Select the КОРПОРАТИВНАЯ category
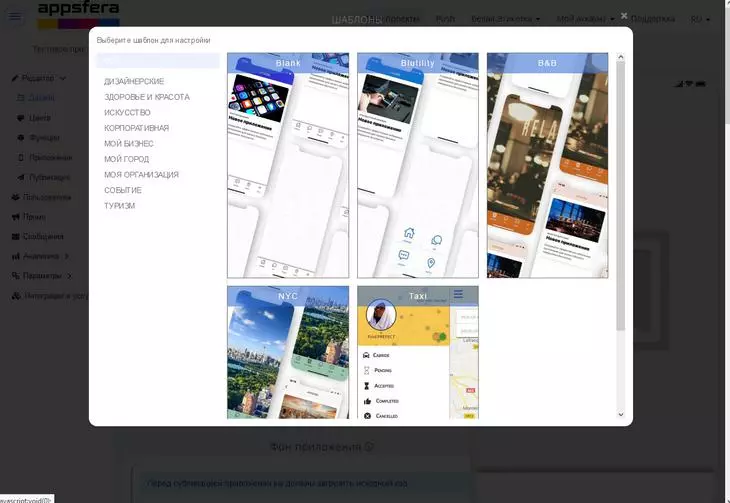This screenshot has width=730, height=503. coord(136,128)
